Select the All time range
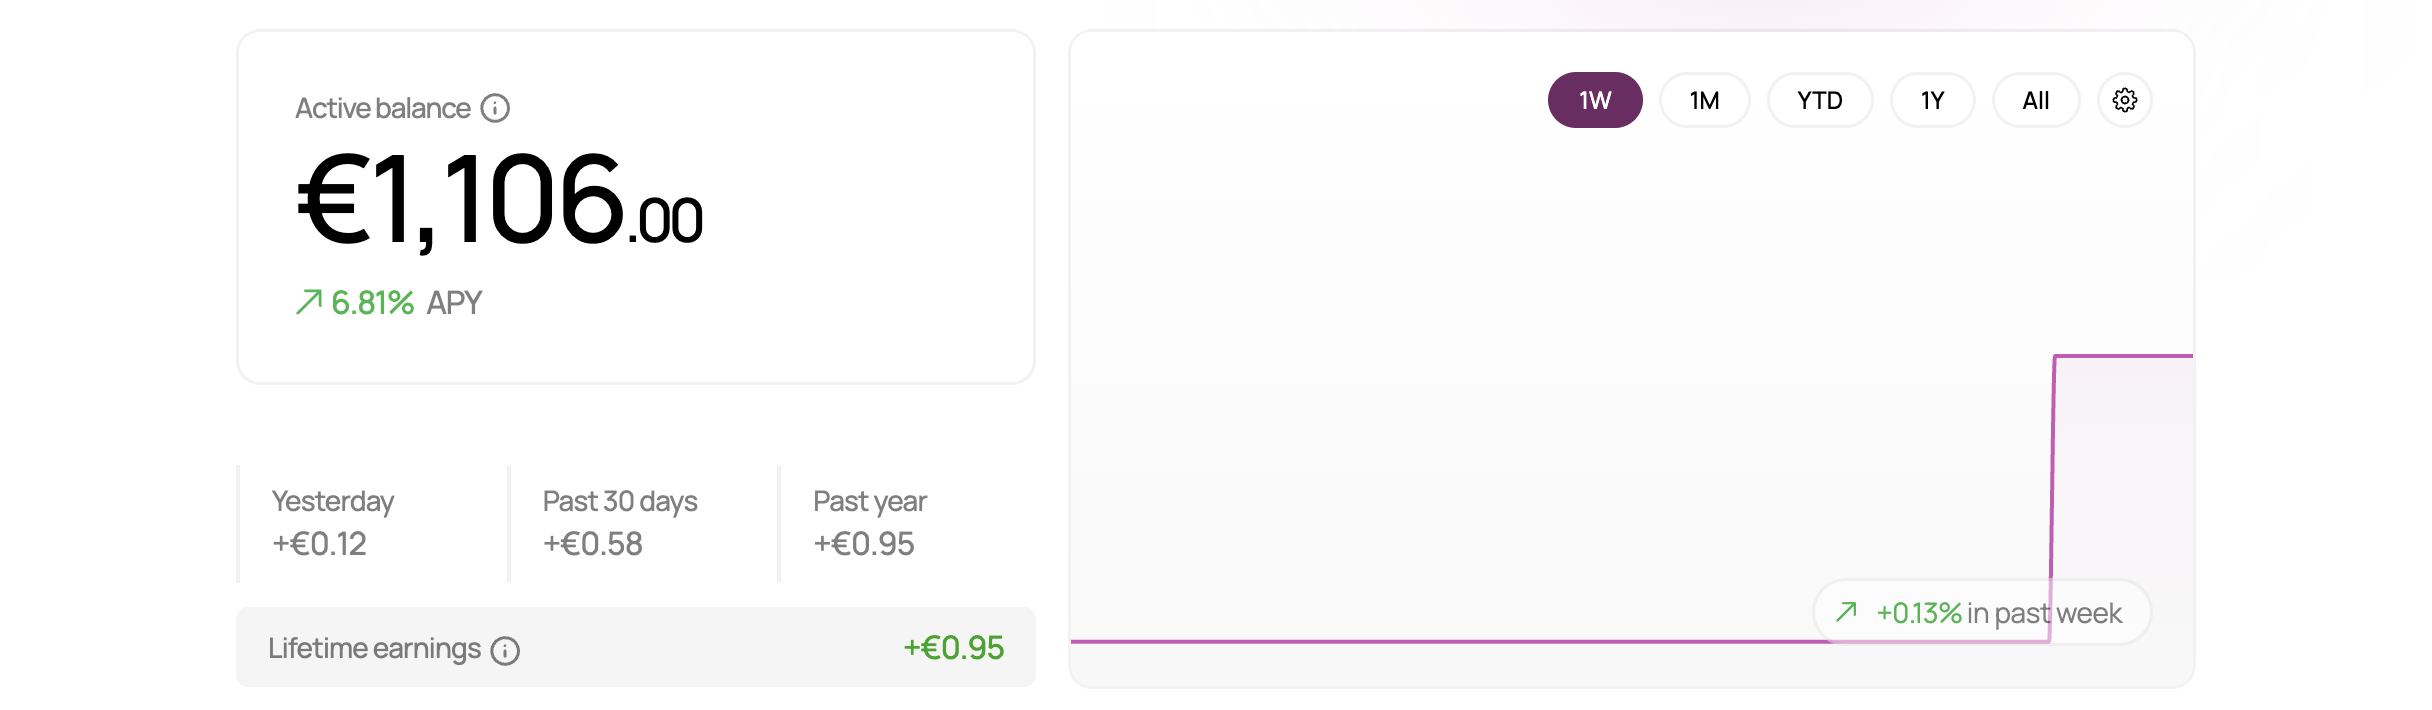 pyautogui.click(x=2035, y=100)
